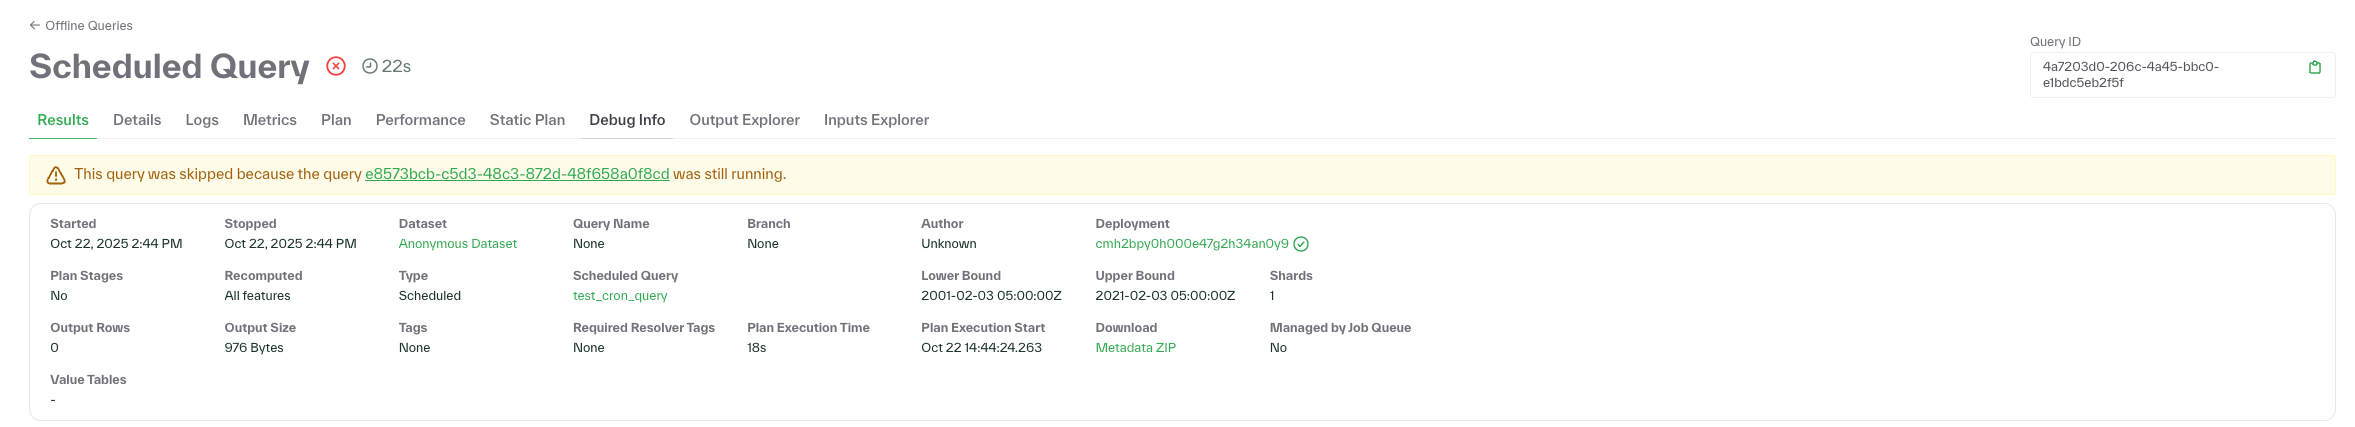The height and width of the screenshot is (427, 2355).
Task: Open the Inputs Explorer tab
Action: tap(876, 120)
